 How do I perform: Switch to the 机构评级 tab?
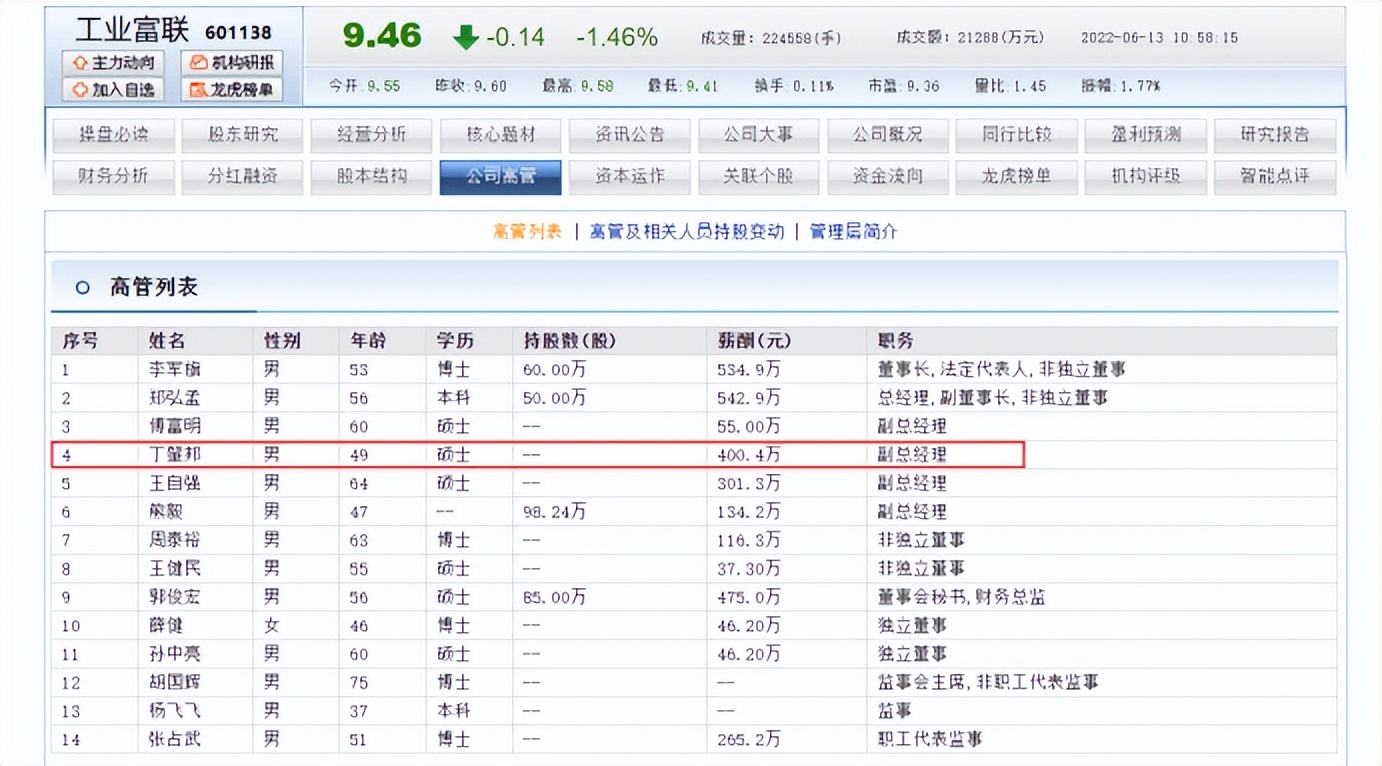coord(1146,177)
